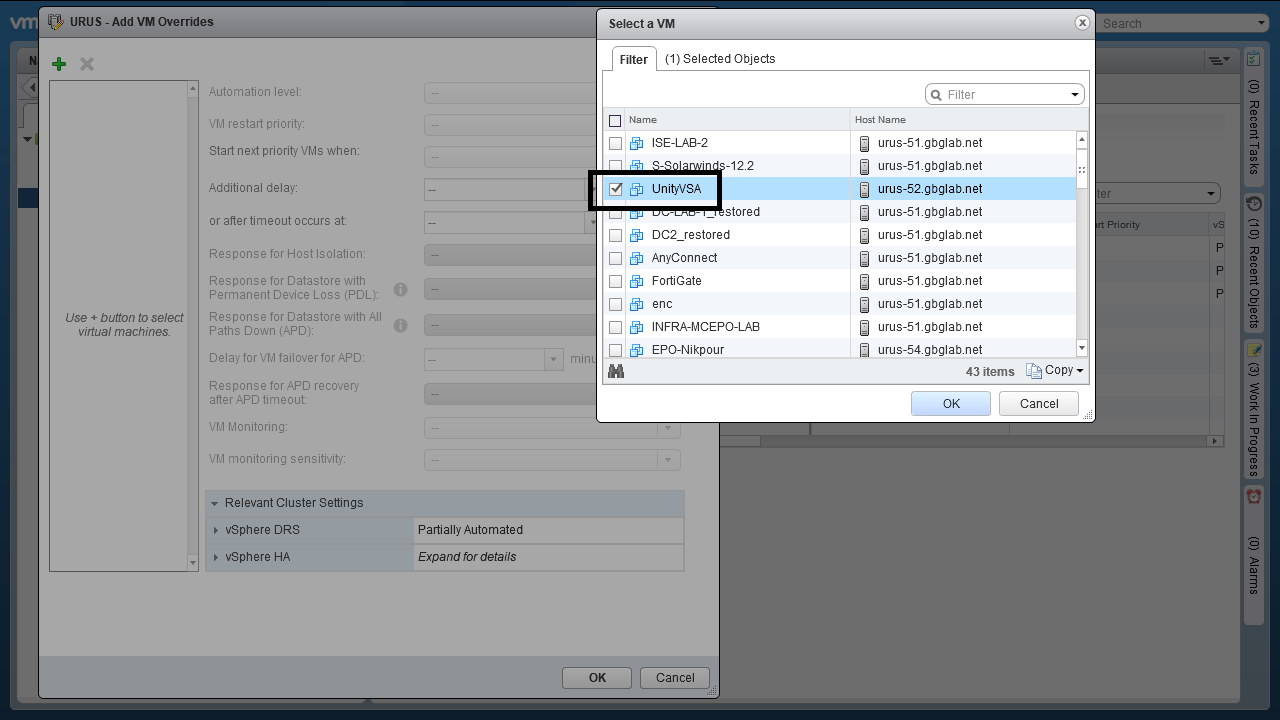This screenshot has height=720, width=1280.
Task: Click the host icon for urus-54.gbglab.net
Action: pyautogui.click(x=865, y=350)
